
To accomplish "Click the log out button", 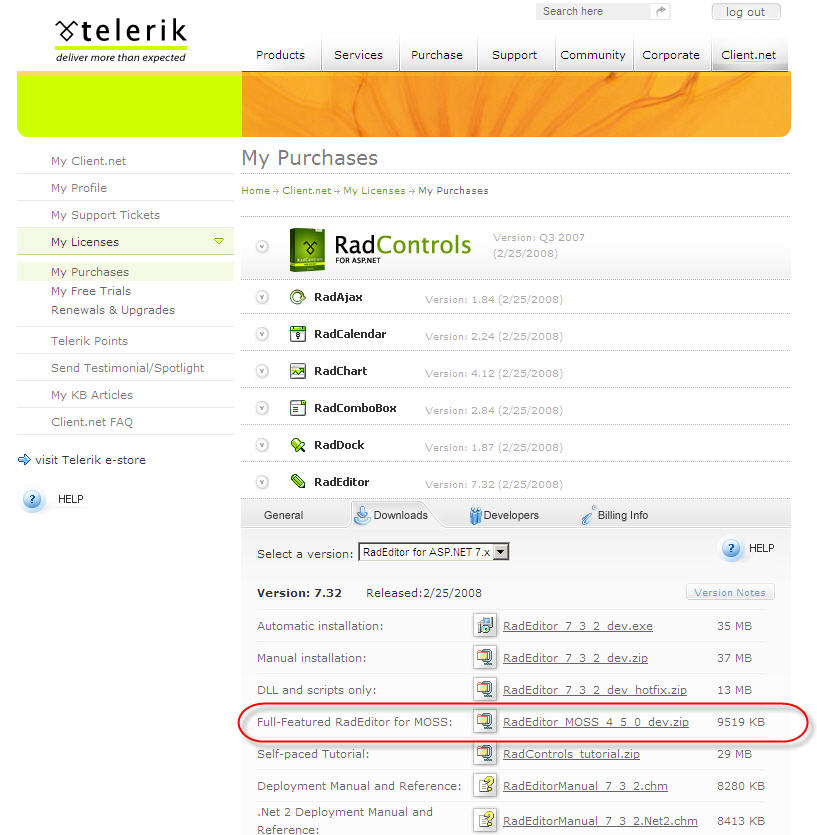I will point(746,12).
